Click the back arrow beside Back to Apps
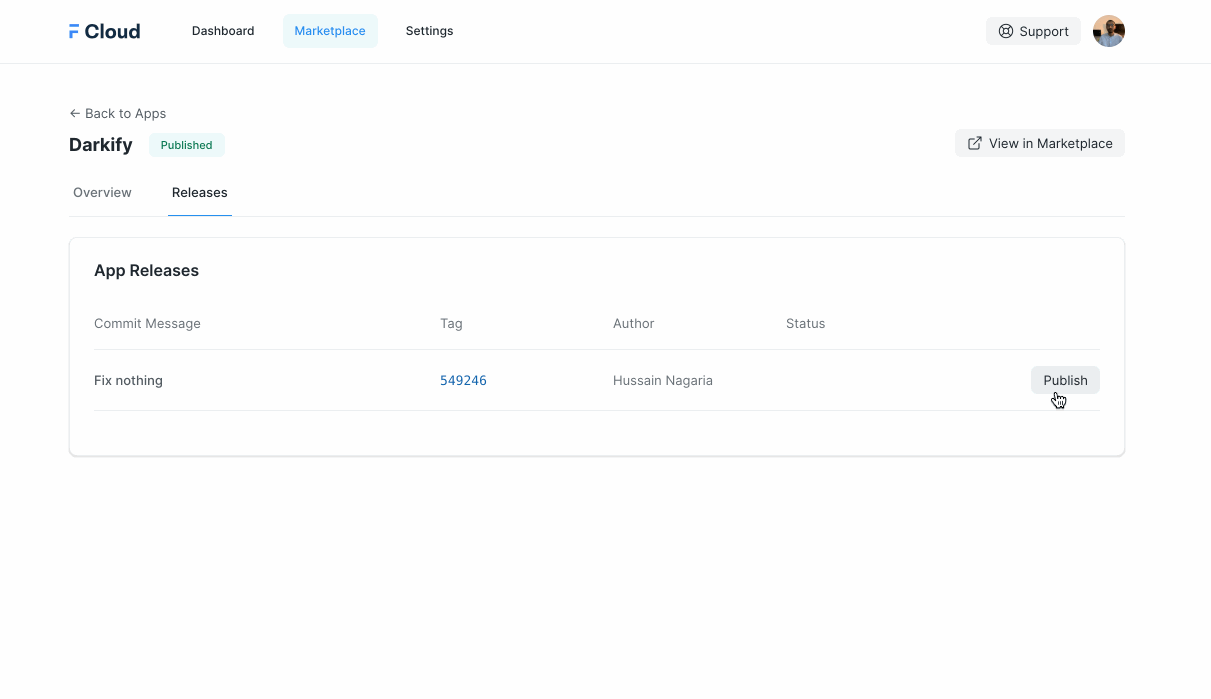Viewport: 1211px width, 699px height. tap(74, 113)
